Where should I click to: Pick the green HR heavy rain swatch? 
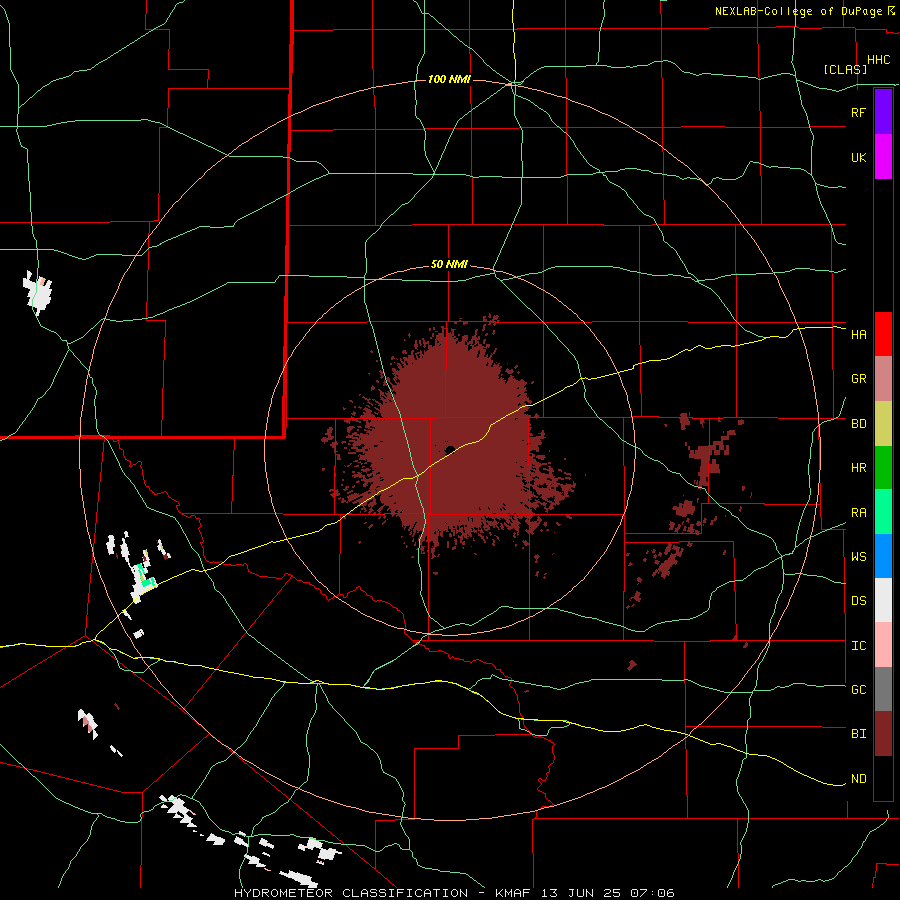883,467
